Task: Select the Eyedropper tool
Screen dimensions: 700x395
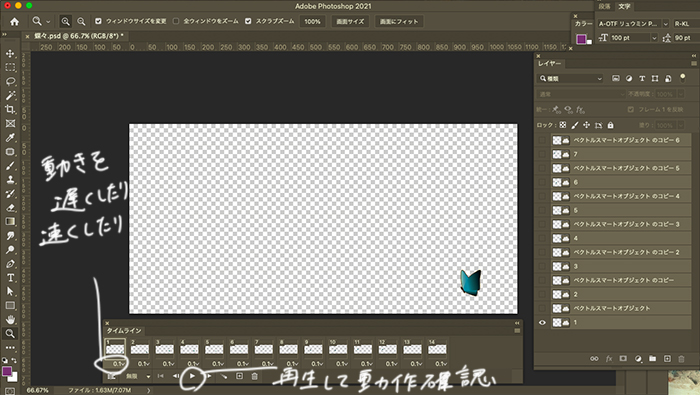Action: pos(10,137)
